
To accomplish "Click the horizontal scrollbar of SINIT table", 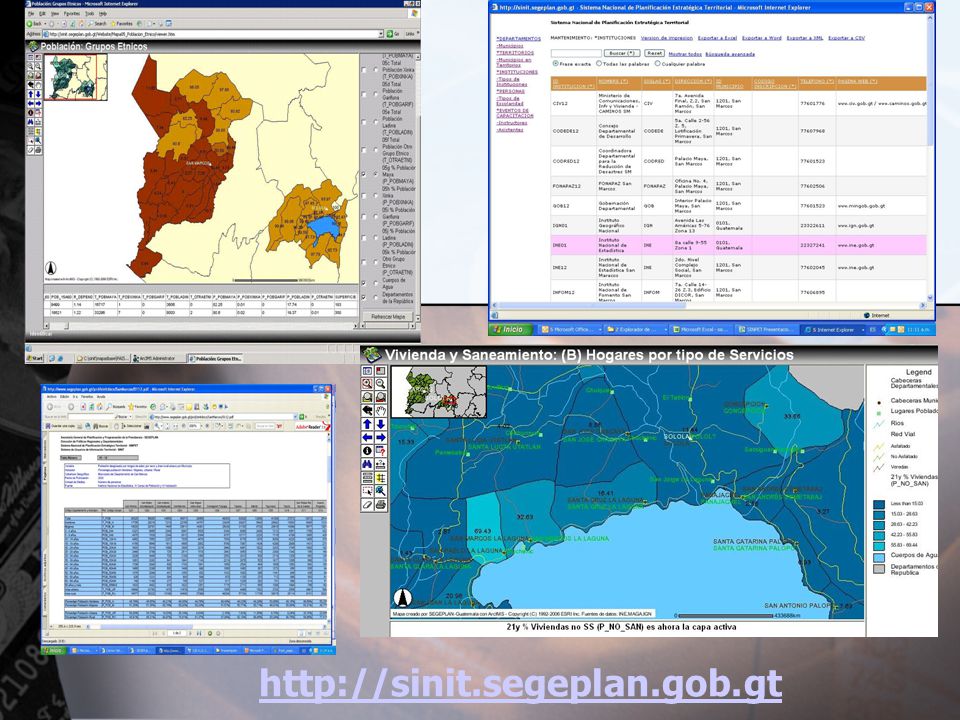I will point(709,306).
